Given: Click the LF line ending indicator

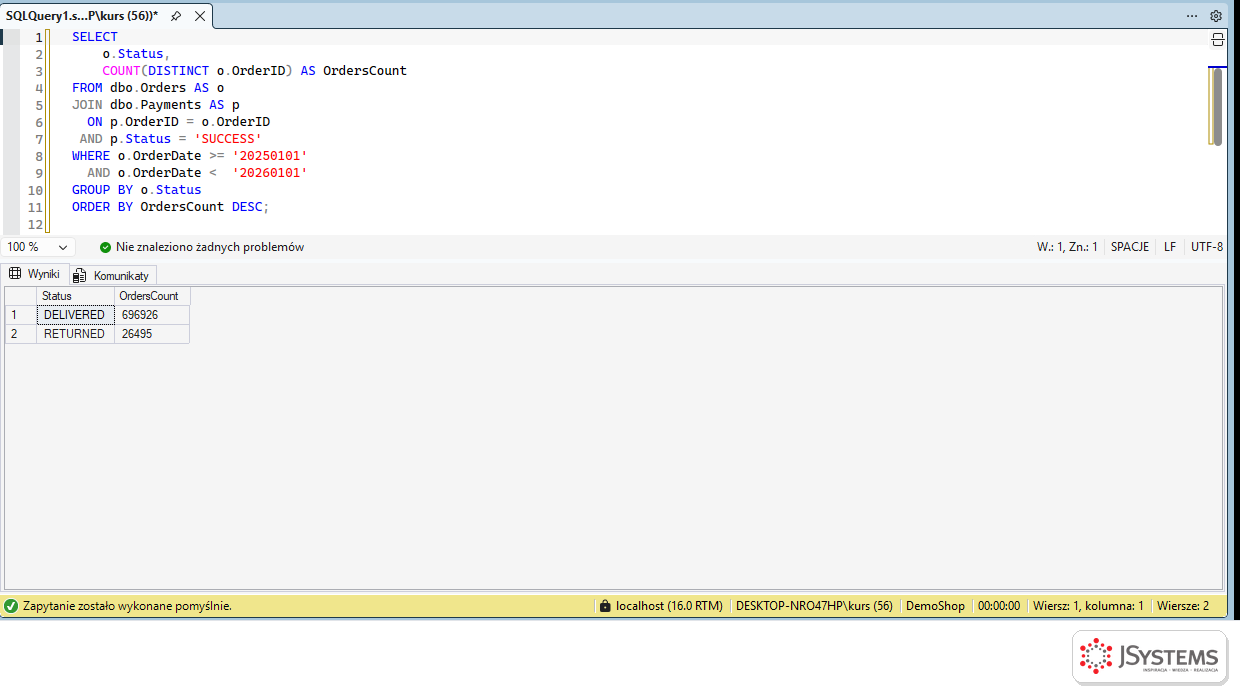Looking at the screenshot, I should [1170, 247].
